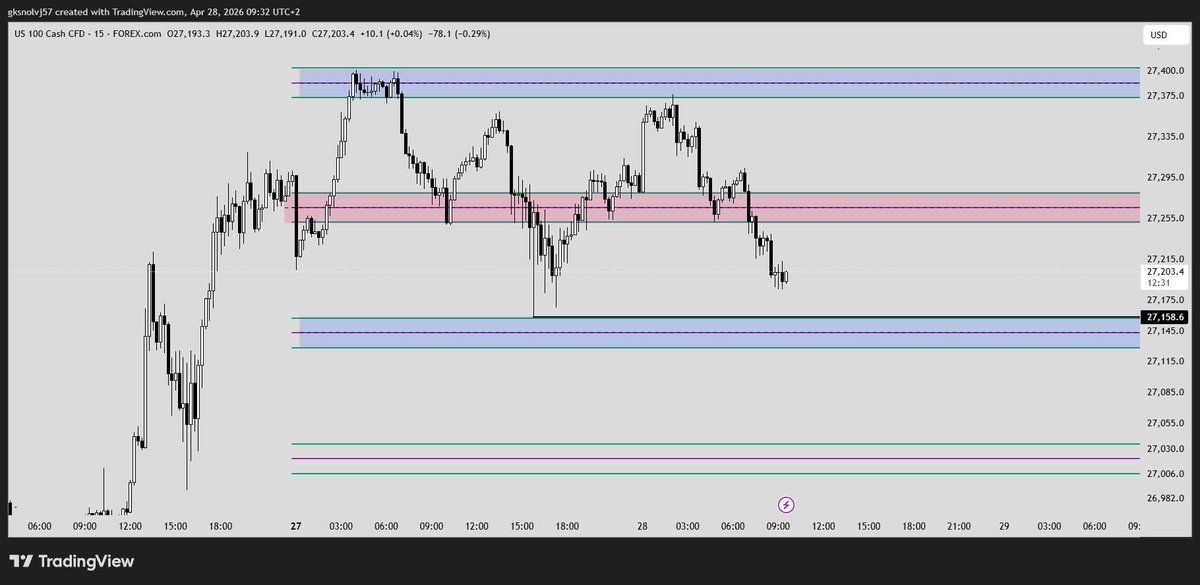Screen dimensions: 1200x585
Task: Click the 27,030.0 price axis label
Action: pos(1166,449)
